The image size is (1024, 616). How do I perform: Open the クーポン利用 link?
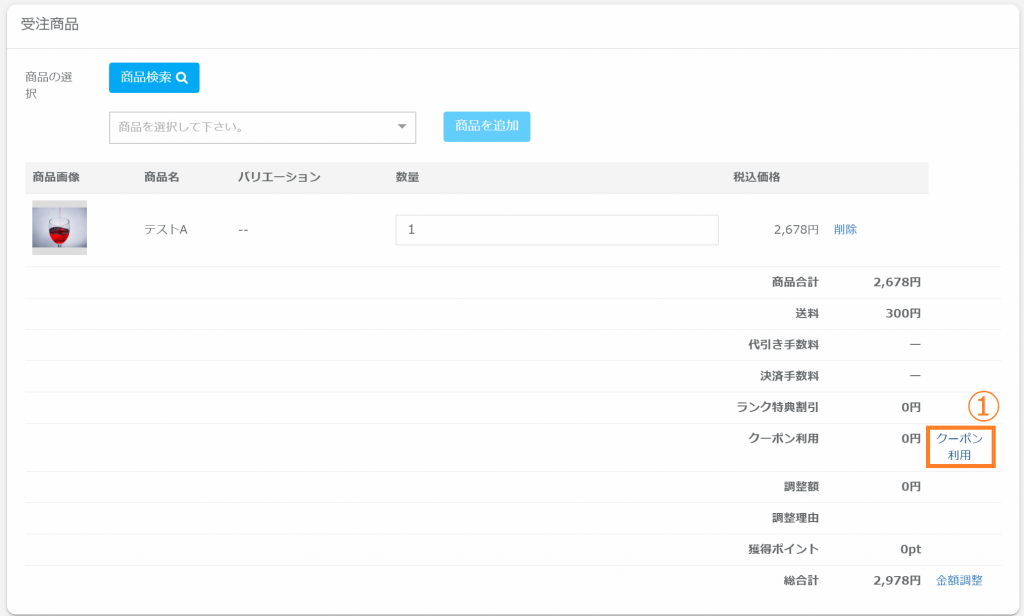click(959, 447)
